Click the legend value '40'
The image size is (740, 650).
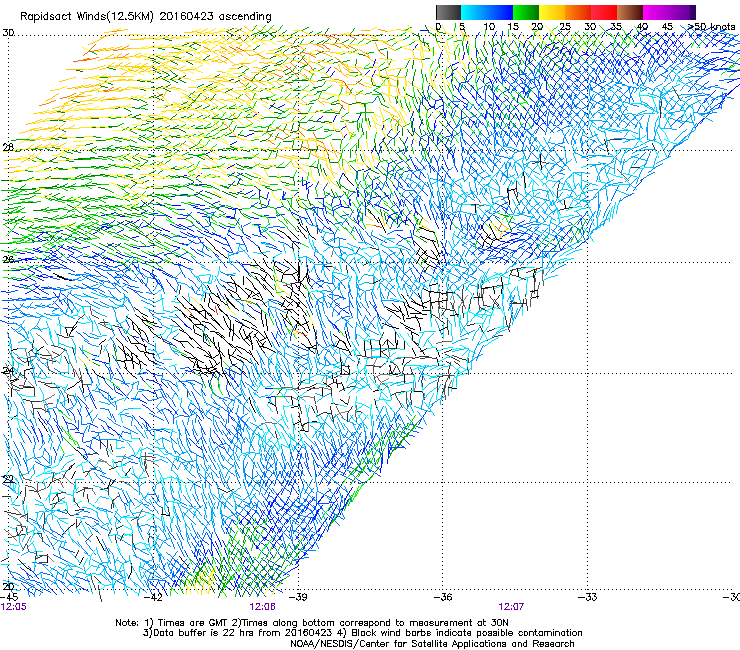pyautogui.click(x=642, y=26)
